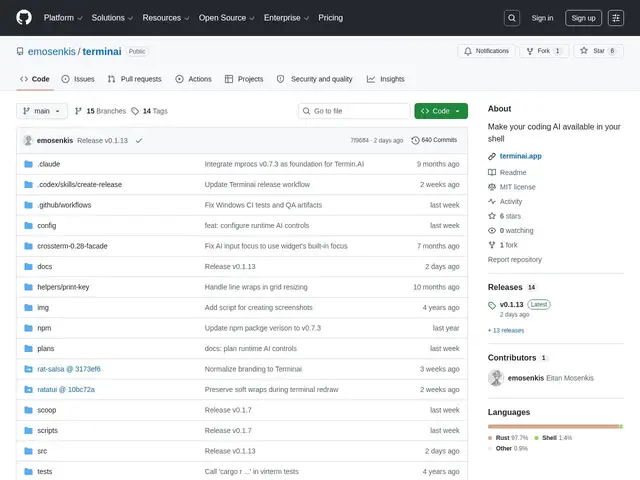Screen dimensions: 640x480
Task: Expand the main branch selector
Action: pos(42,111)
